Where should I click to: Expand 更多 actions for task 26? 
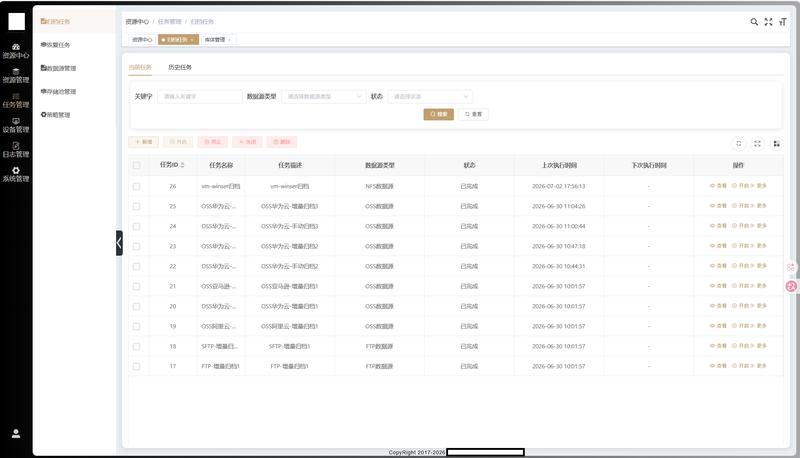click(x=759, y=186)
